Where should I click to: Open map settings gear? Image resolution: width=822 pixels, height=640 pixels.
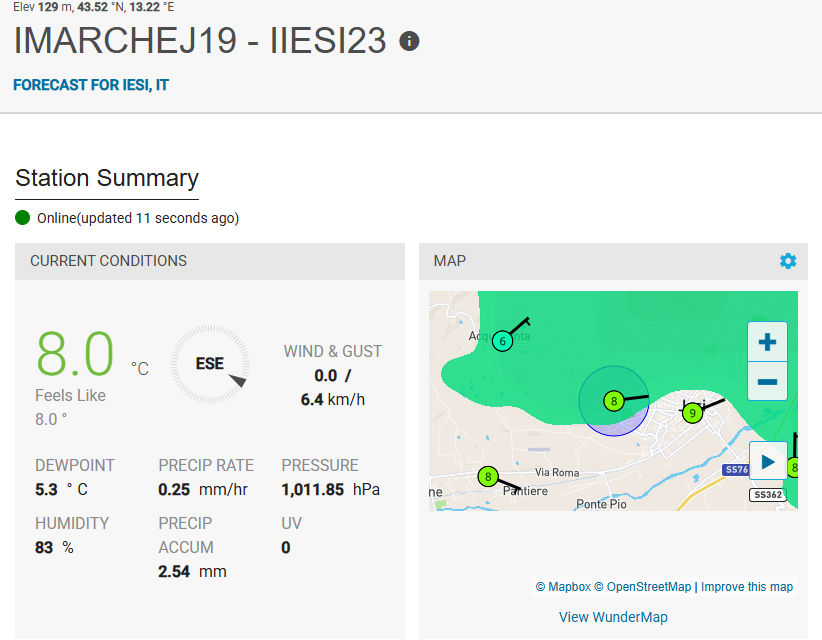coord(788,261)
